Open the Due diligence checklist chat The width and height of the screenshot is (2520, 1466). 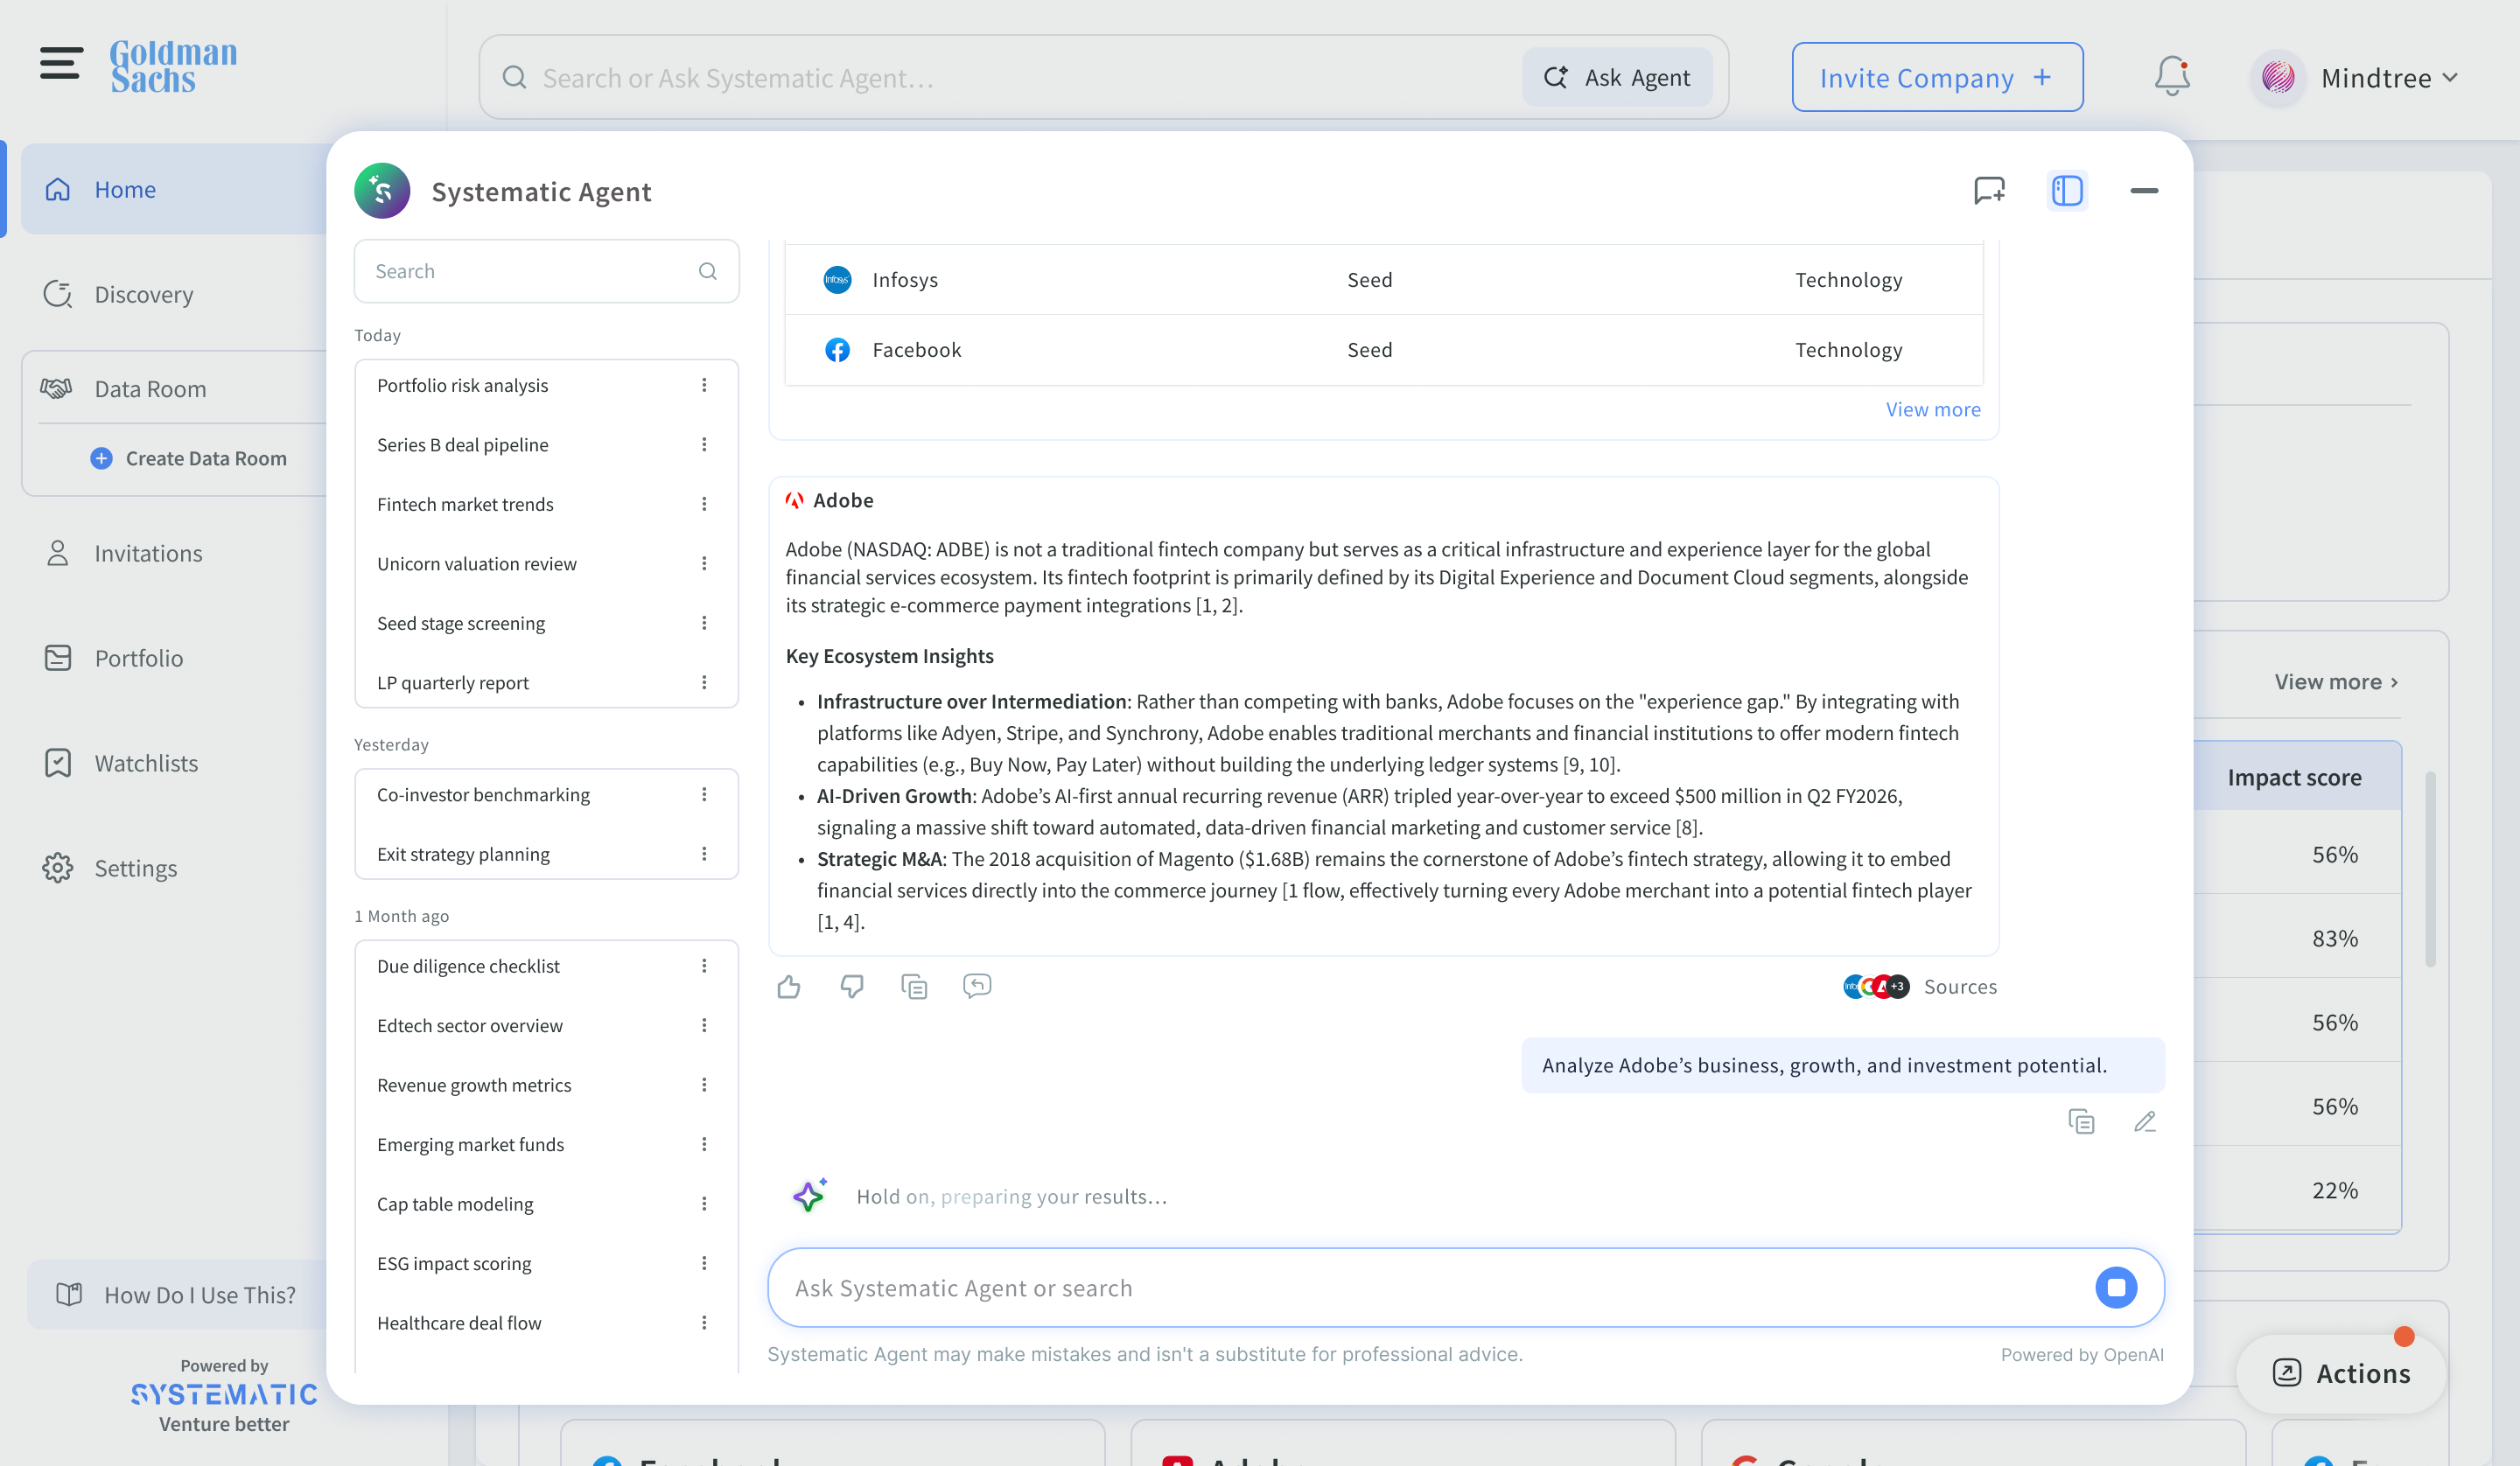[468, 966]
